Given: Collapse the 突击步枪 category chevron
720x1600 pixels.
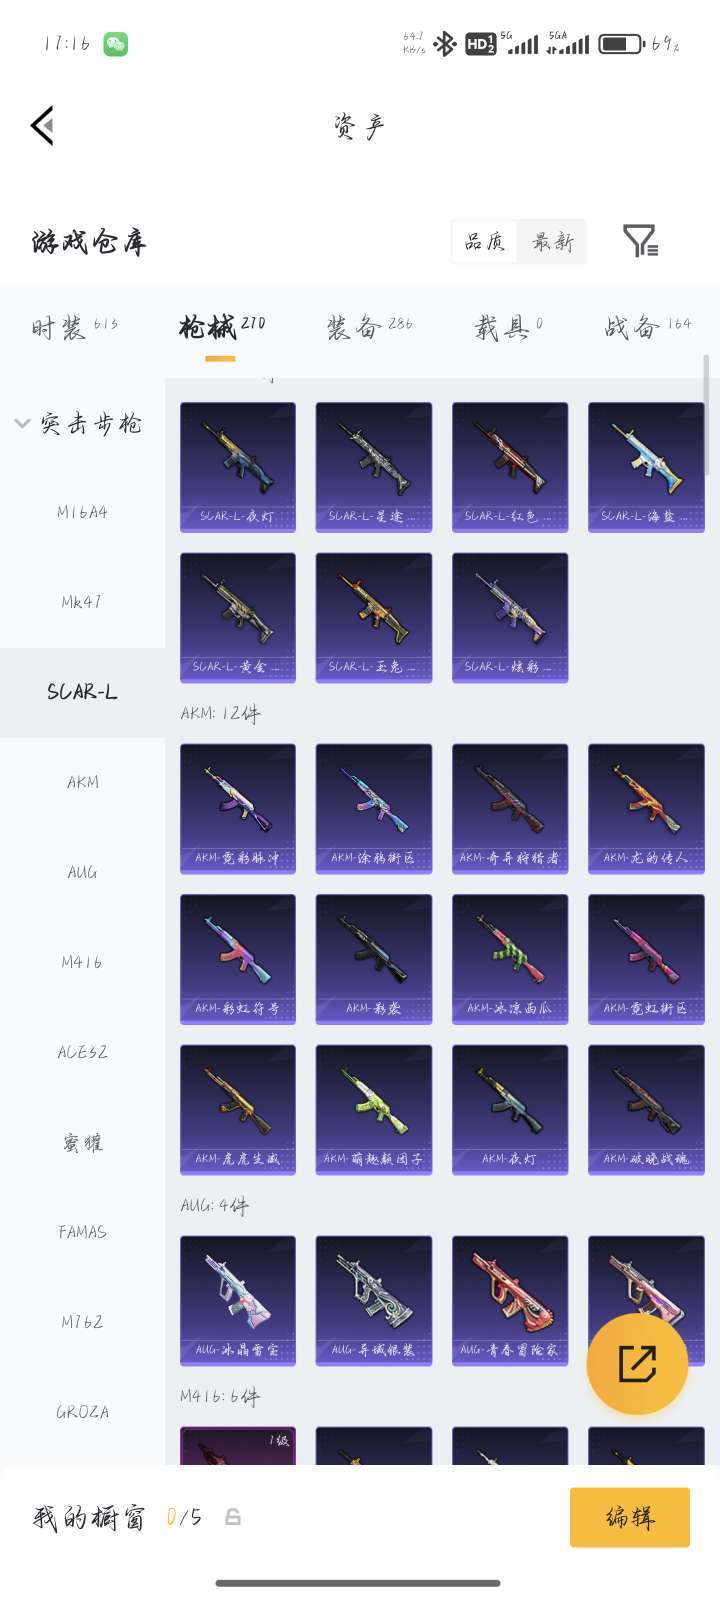Looking at the screenshot, I should (22, 424).
